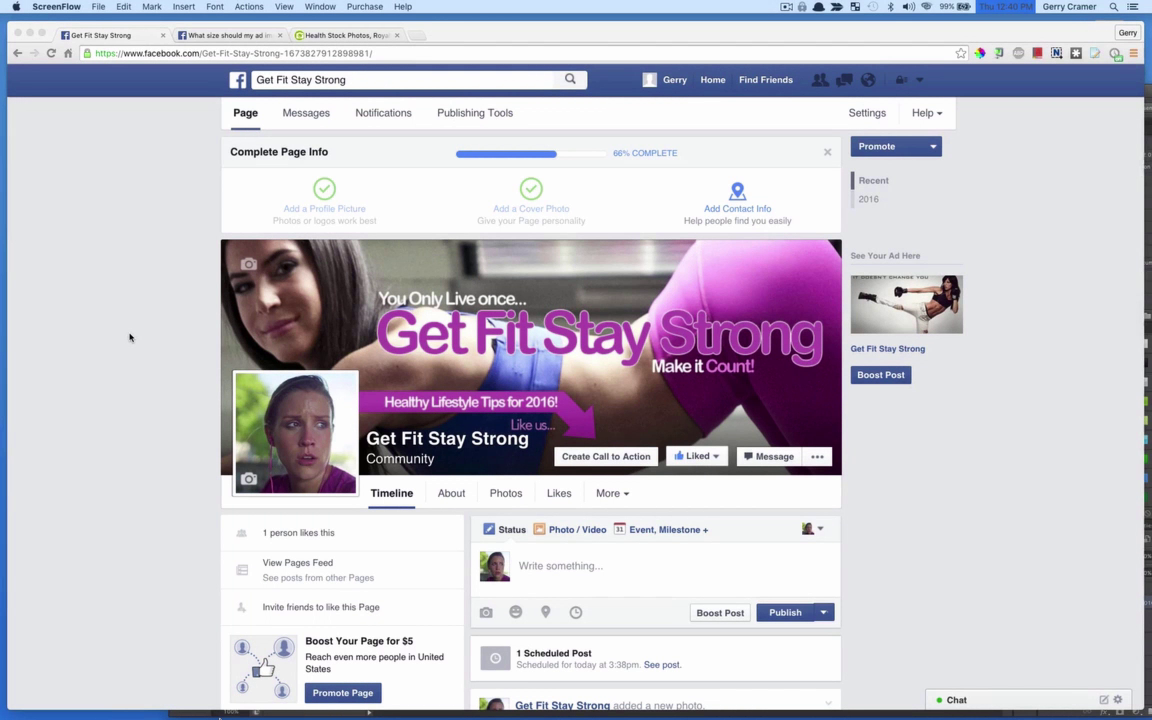Close the Complete Page Info panel
The height and width of the screenshot is (720, 1152).
click(x=827, y=152)
